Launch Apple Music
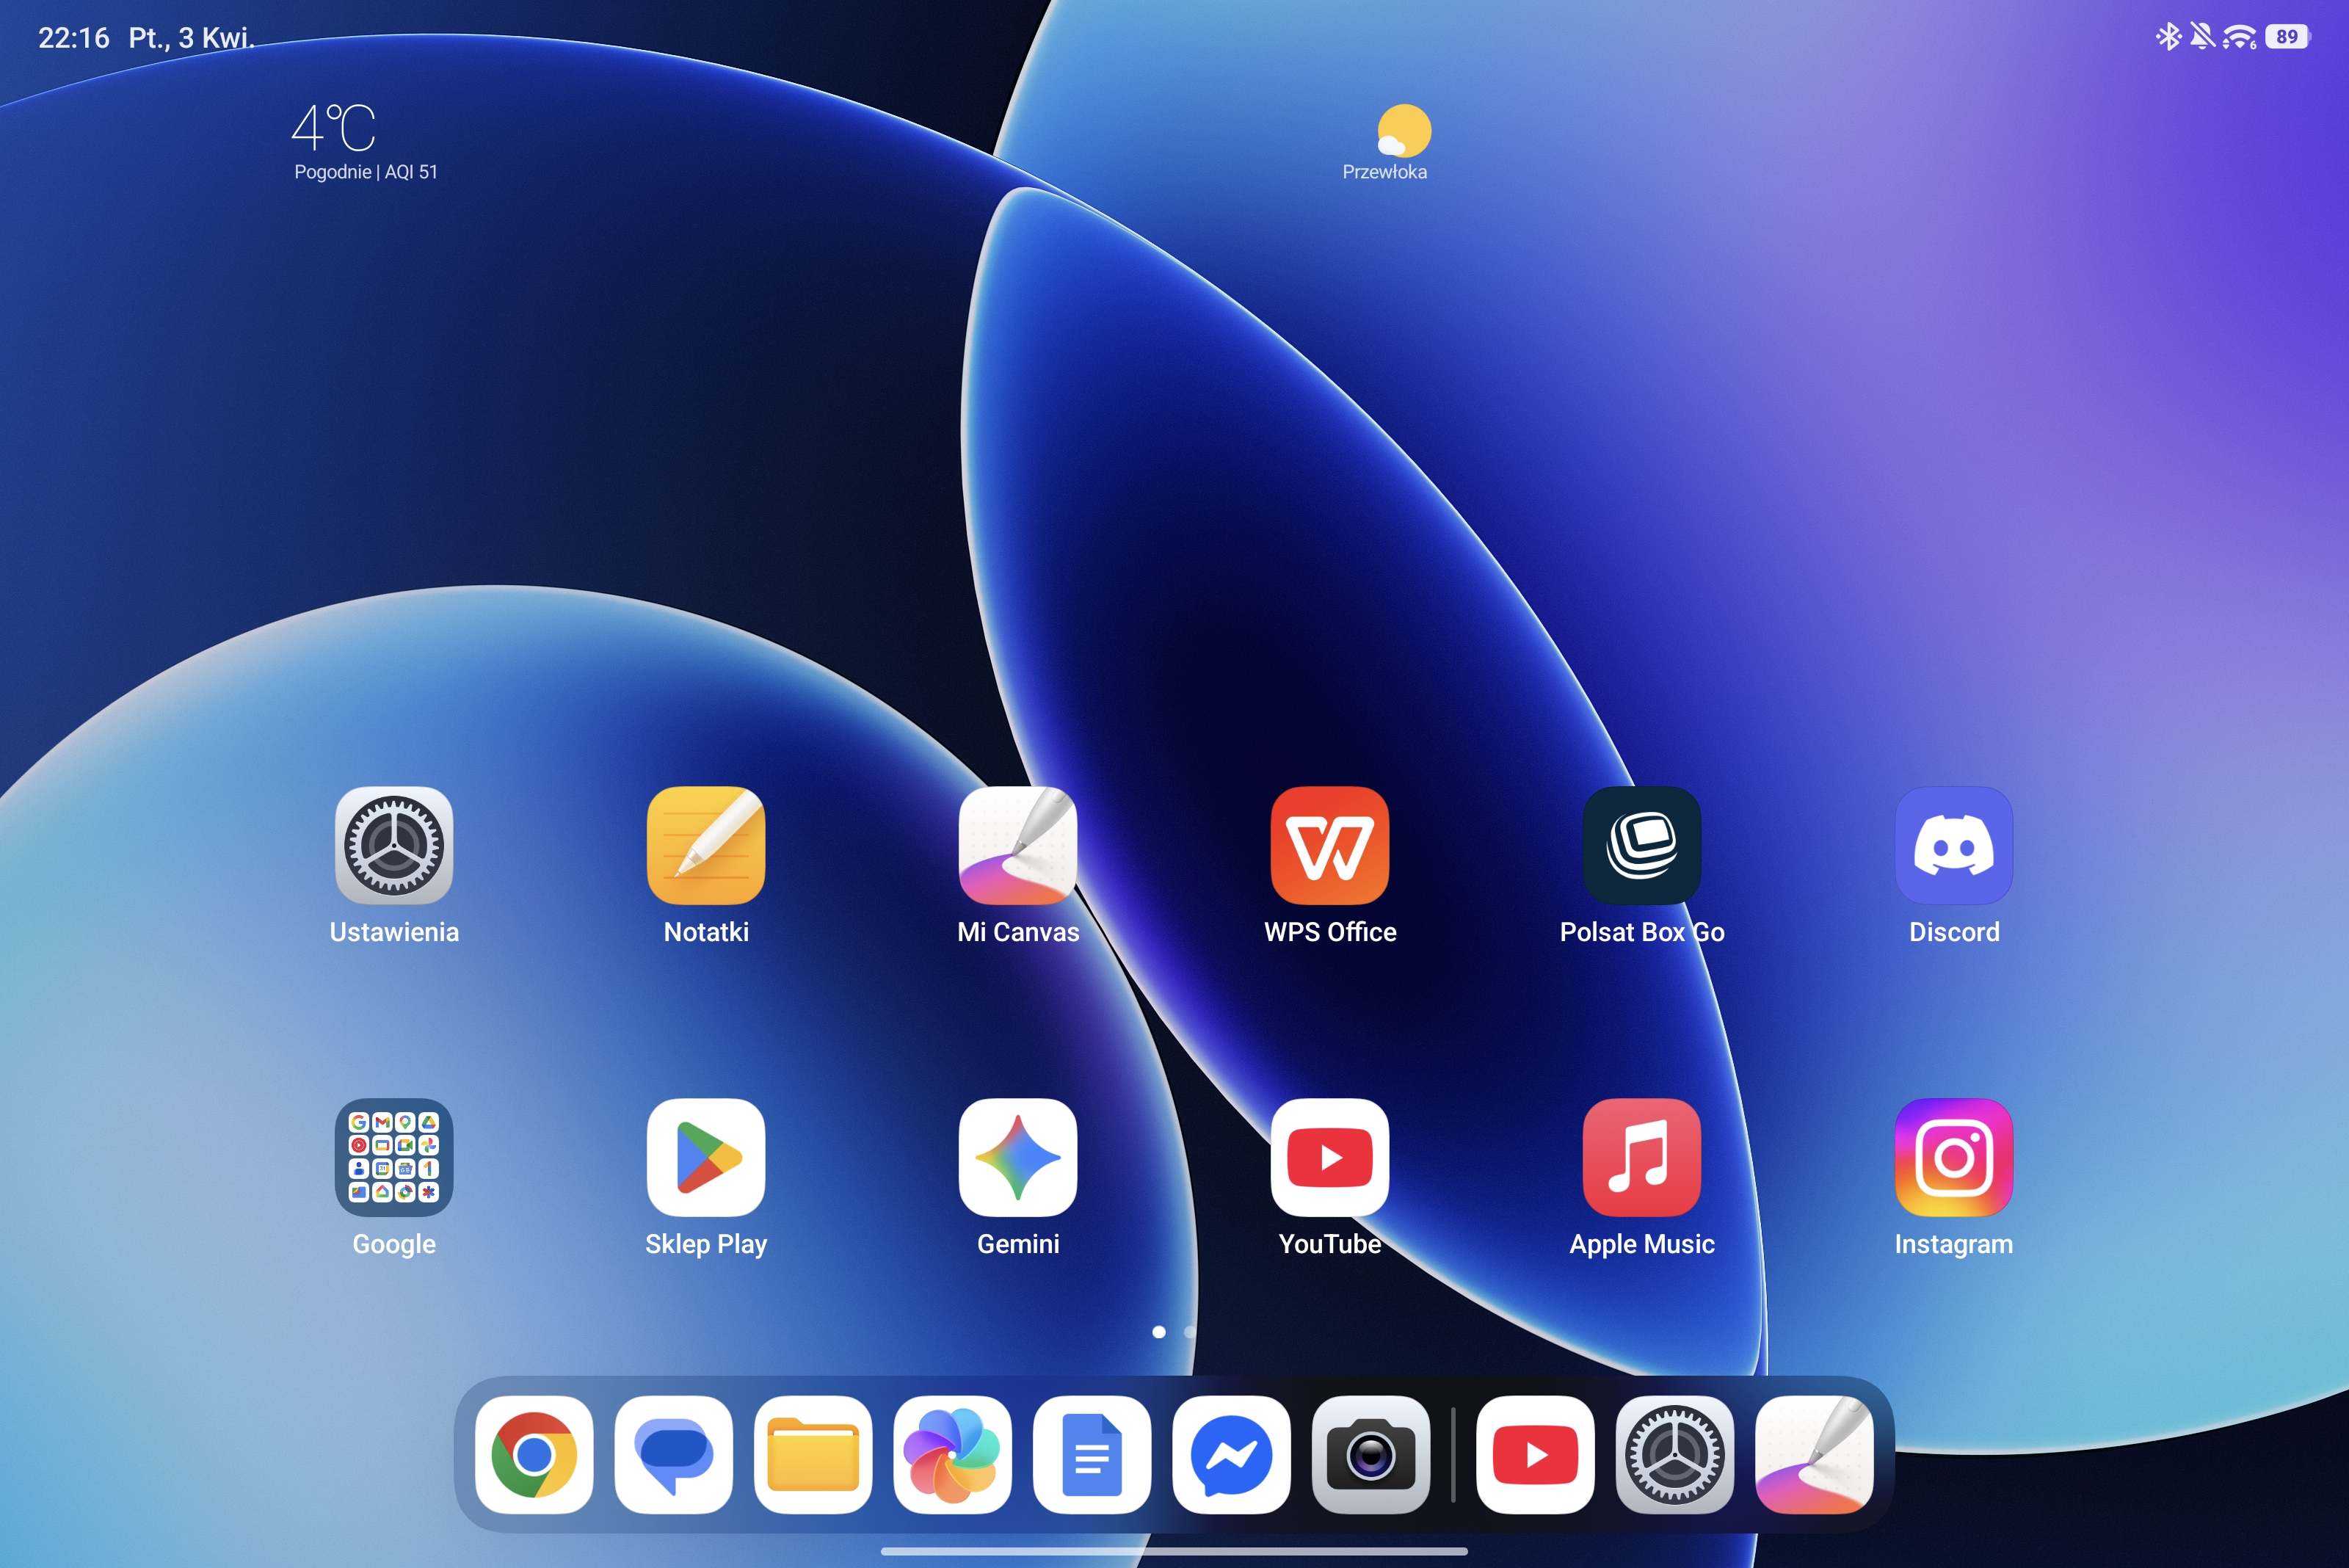Viewport: 2349px width, 1568px height. tap(1642, 1158)
